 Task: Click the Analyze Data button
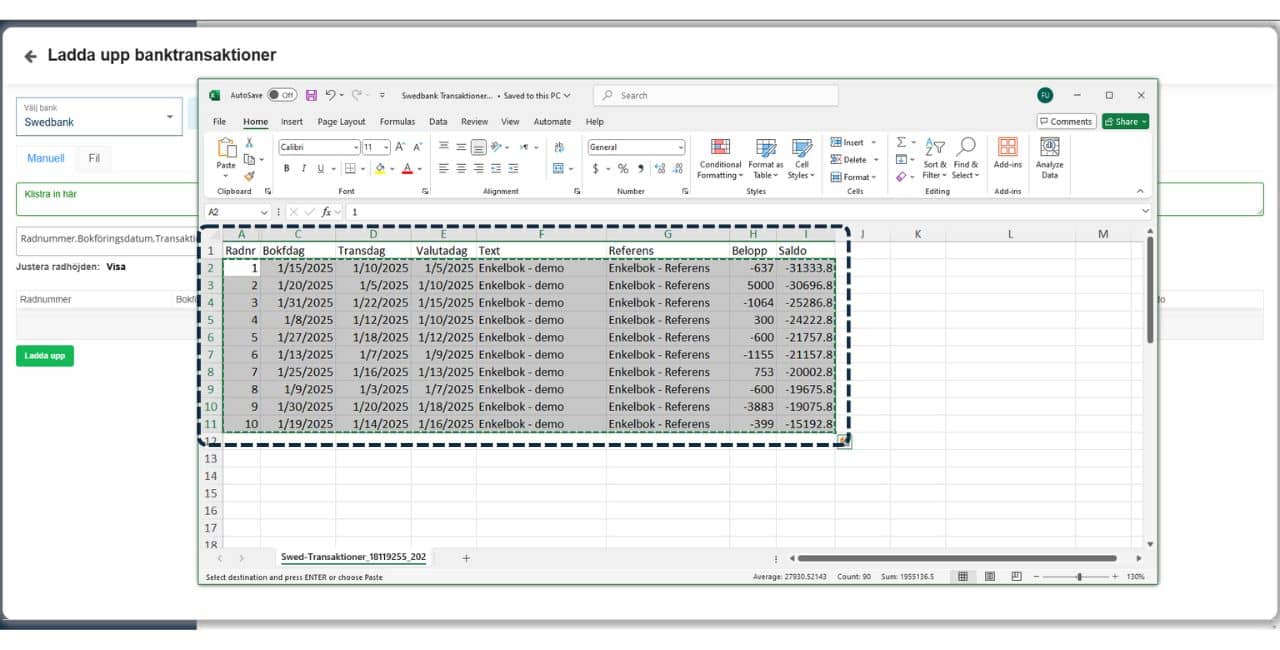pyautogui.click(x=1049, y=158)
